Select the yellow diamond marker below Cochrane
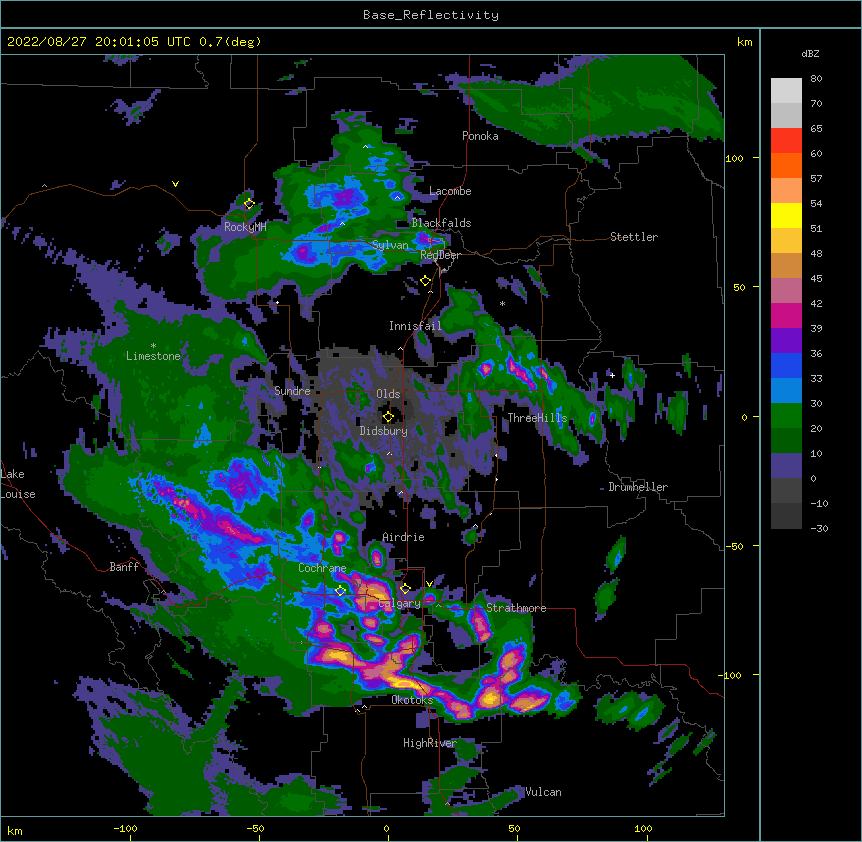 tap(340, 591)
